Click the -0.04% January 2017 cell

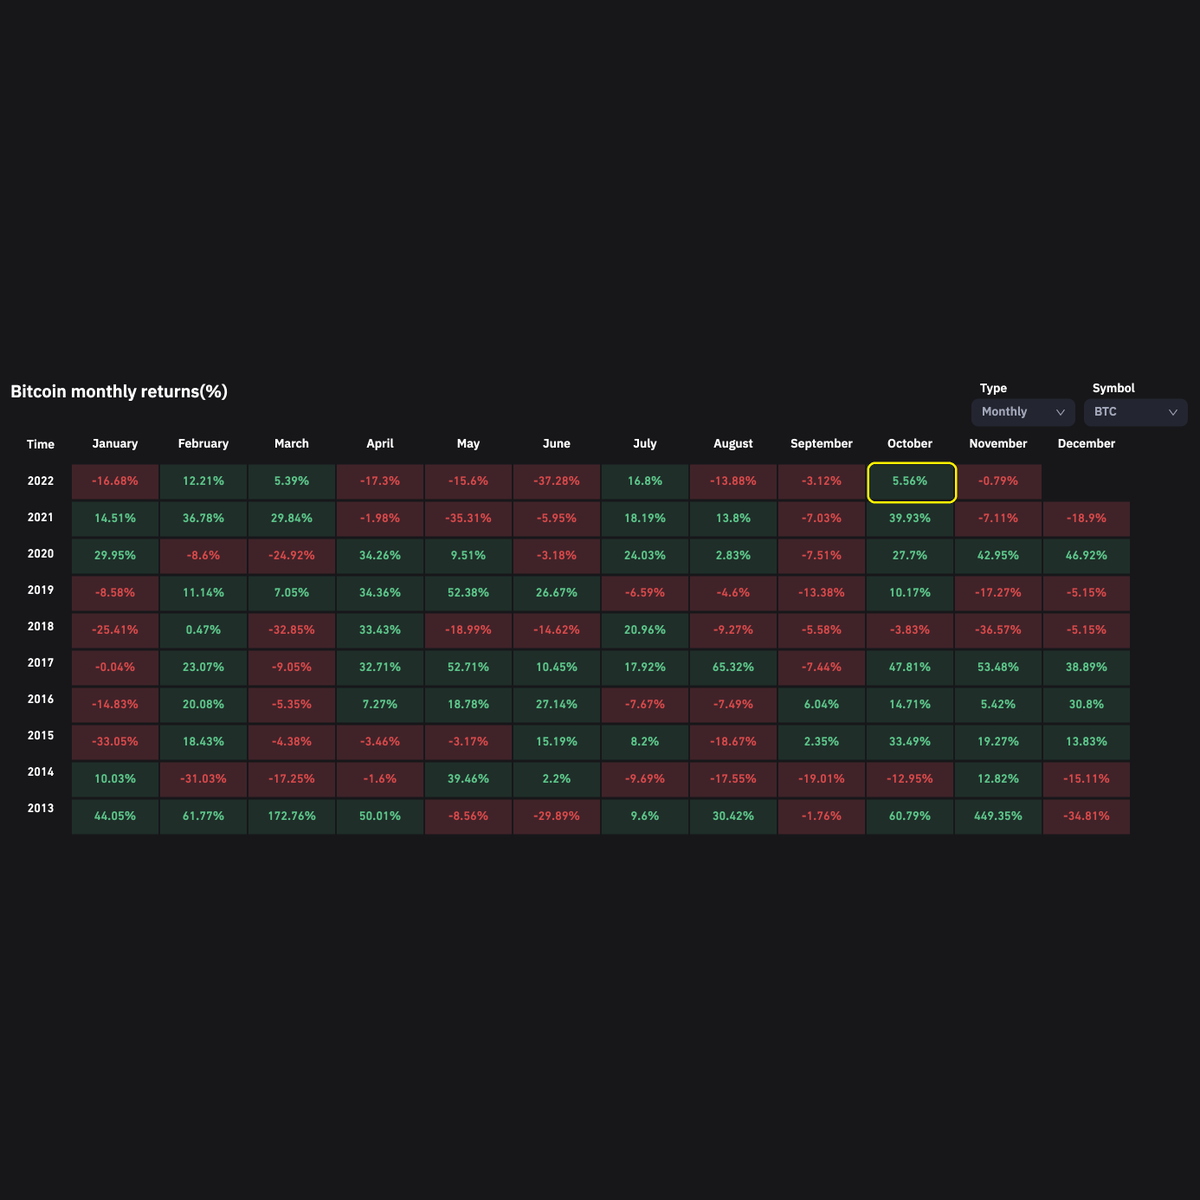[x=115, y=668]
